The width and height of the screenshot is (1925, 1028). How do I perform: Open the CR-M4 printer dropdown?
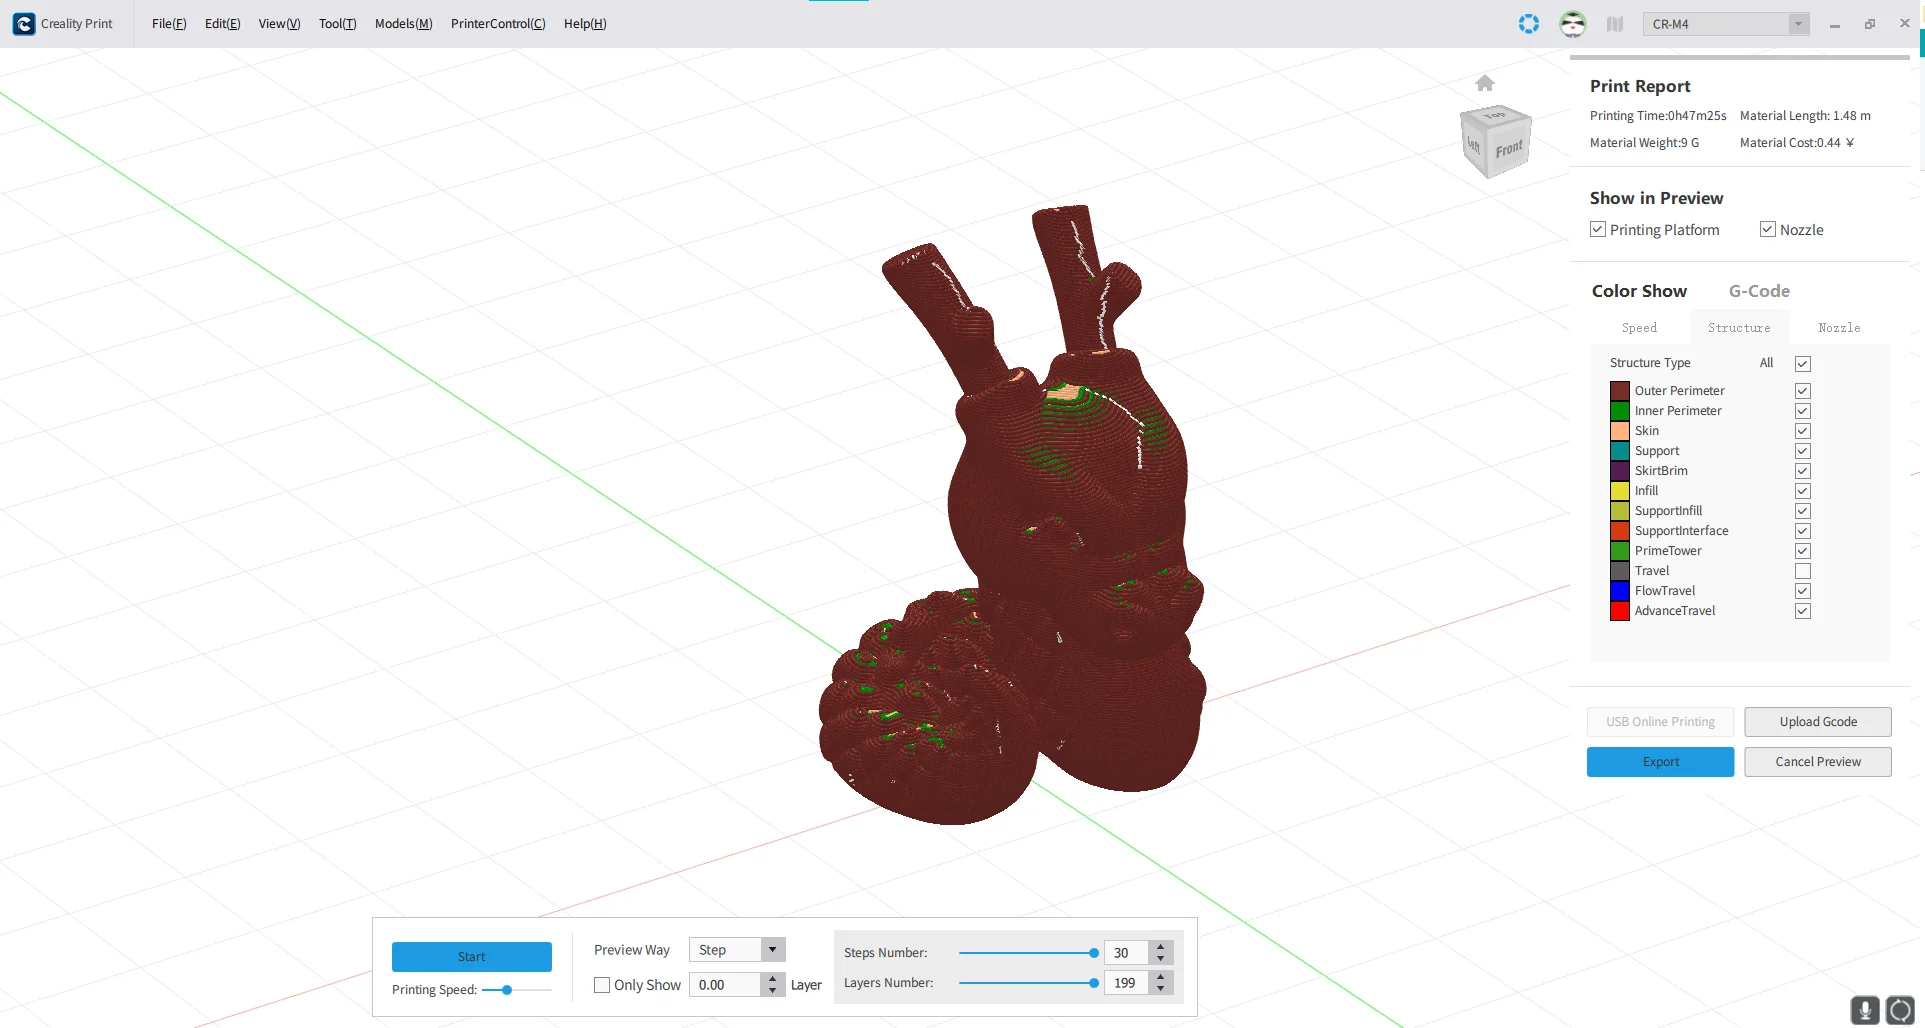click(x=1798, y=24)
